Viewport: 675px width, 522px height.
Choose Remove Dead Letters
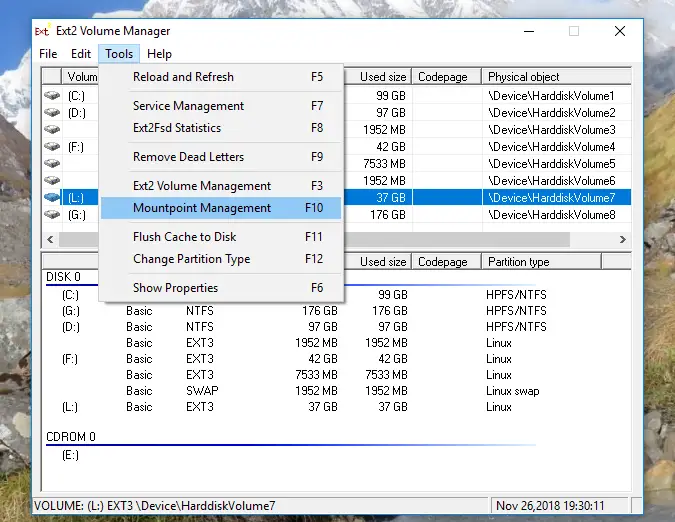click(221, 157)
